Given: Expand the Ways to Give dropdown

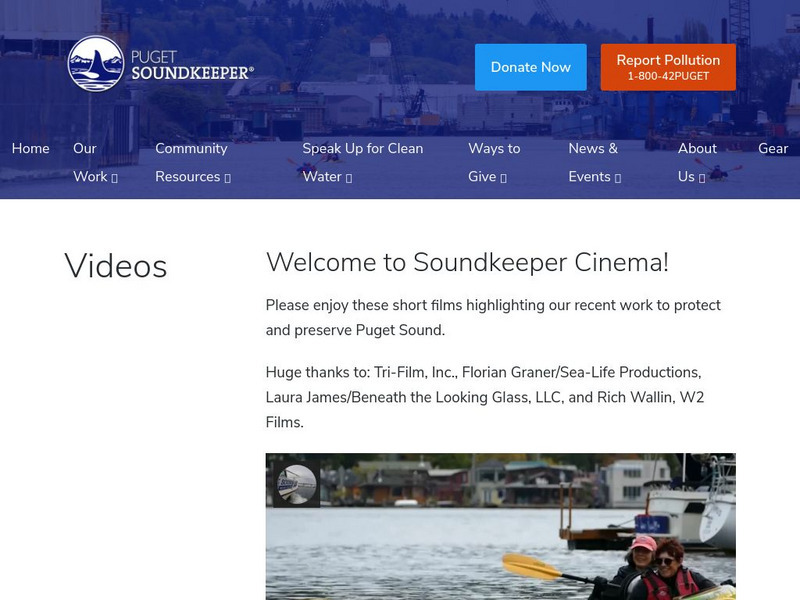Looking at the screenshot, I should tap(503, 176).
